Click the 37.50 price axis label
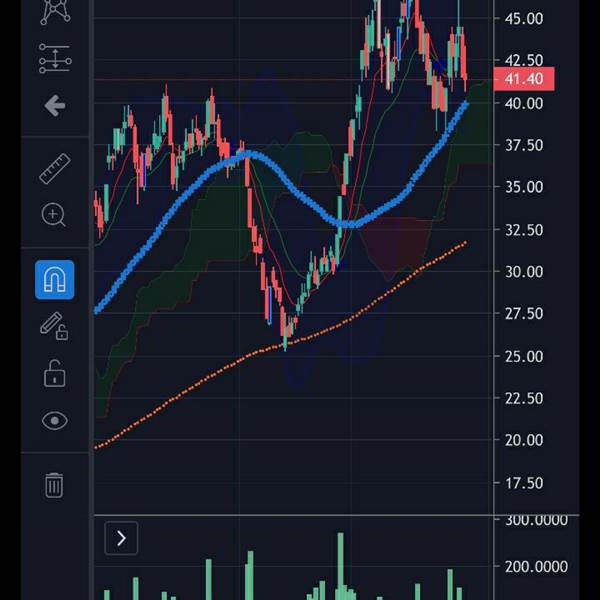 coord(523,145)
